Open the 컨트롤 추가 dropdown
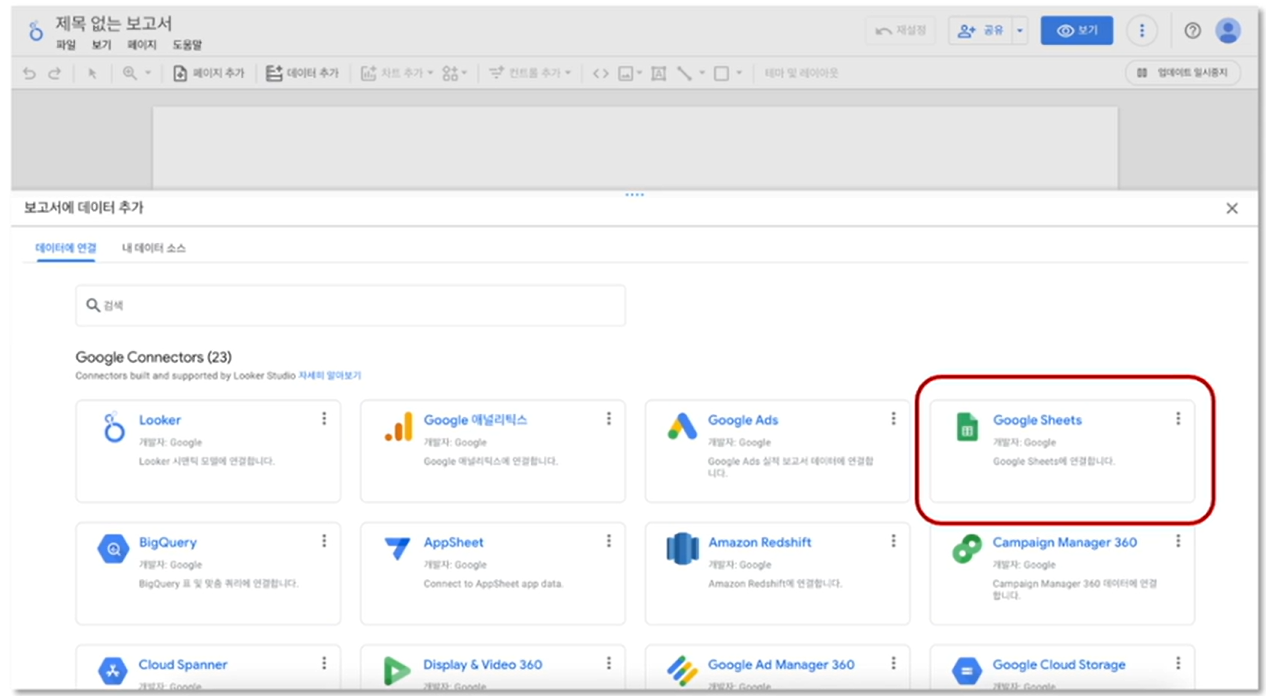The height and width of the screenshot is (696, 1266). click(530, 73)
